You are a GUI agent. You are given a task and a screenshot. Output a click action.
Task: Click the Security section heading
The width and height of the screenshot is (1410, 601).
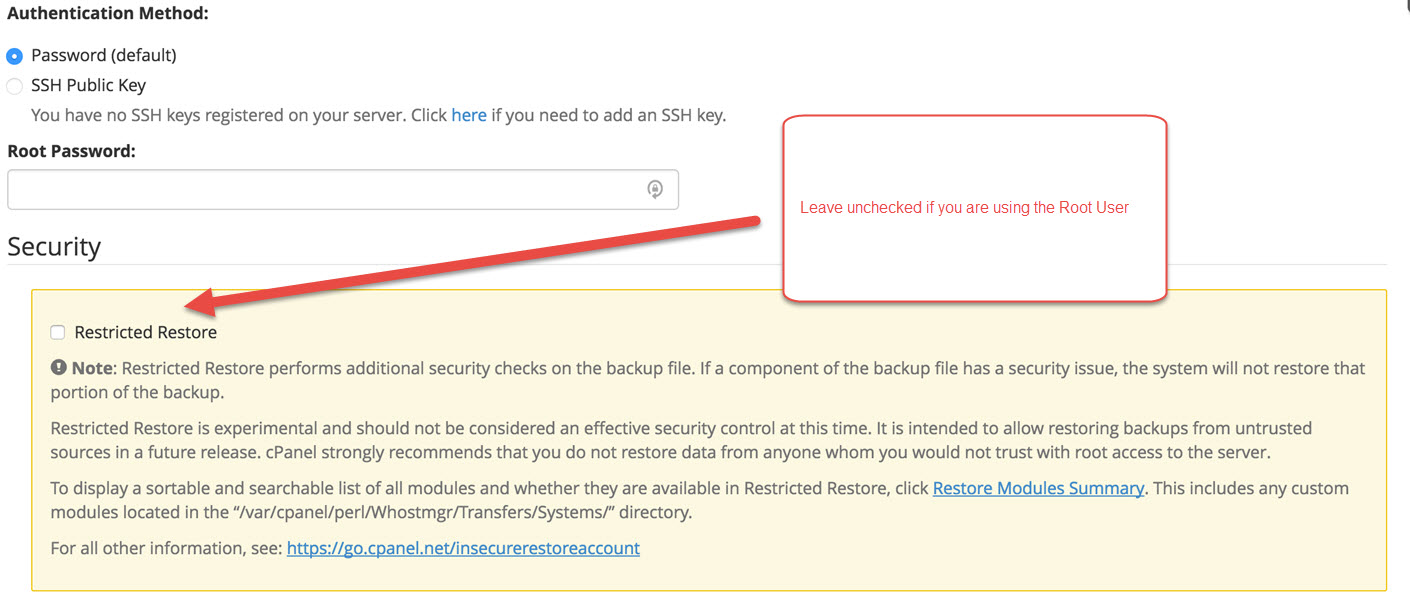click(54, 246)
